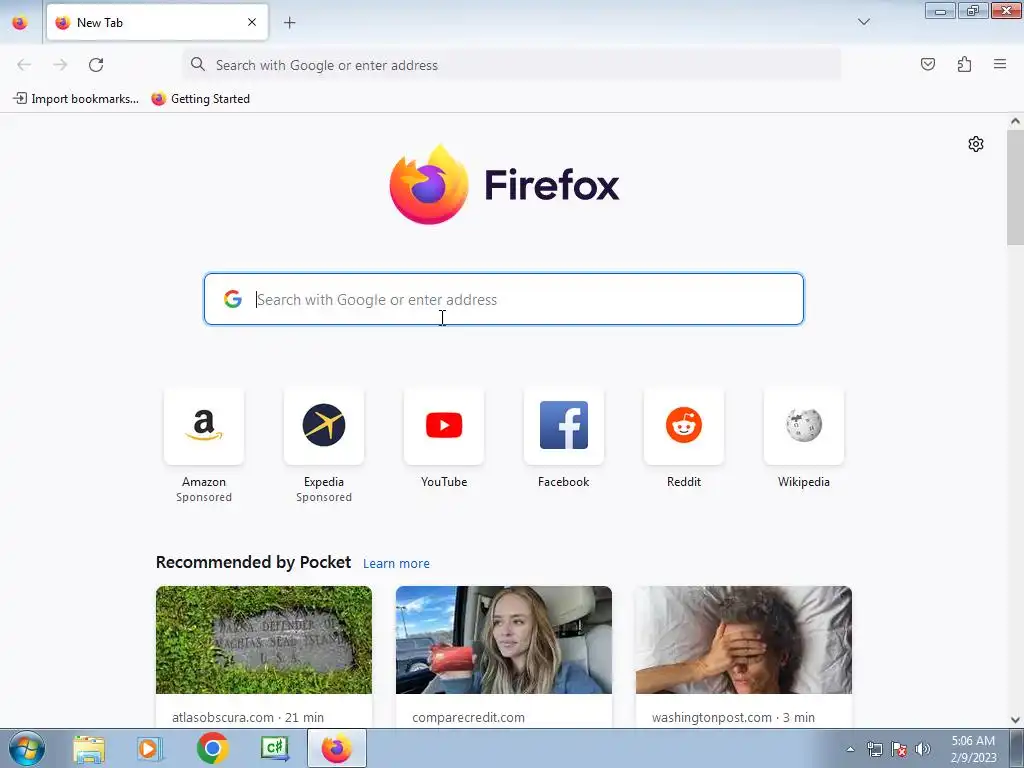The height and width of the screenshot is (768, 1024).
Task: Click the center Google search field
Action: [x=504, y=299]
